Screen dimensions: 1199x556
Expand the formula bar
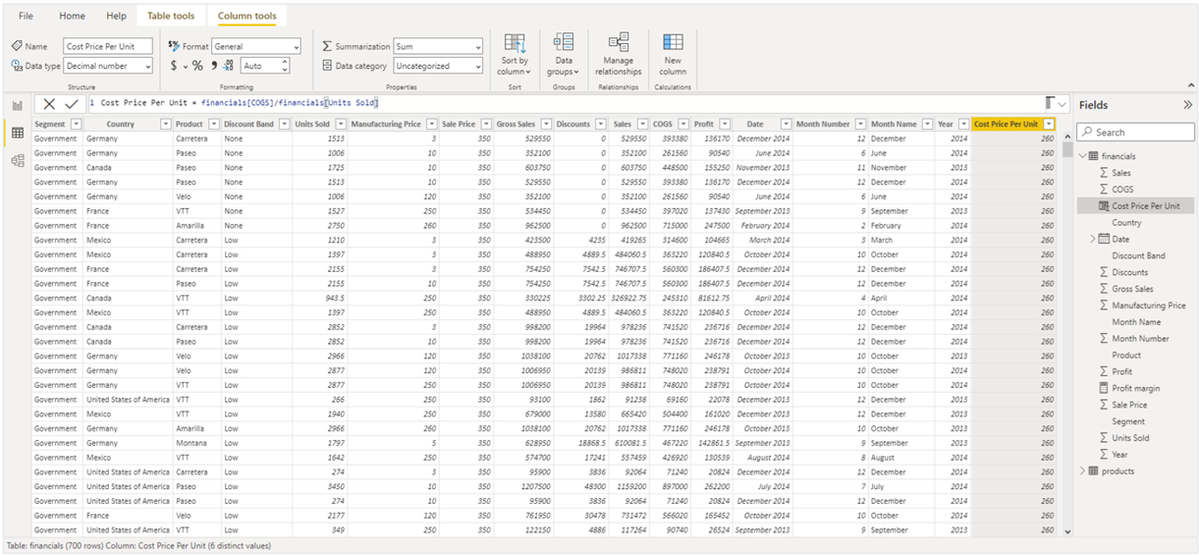tap(1062, 103)
